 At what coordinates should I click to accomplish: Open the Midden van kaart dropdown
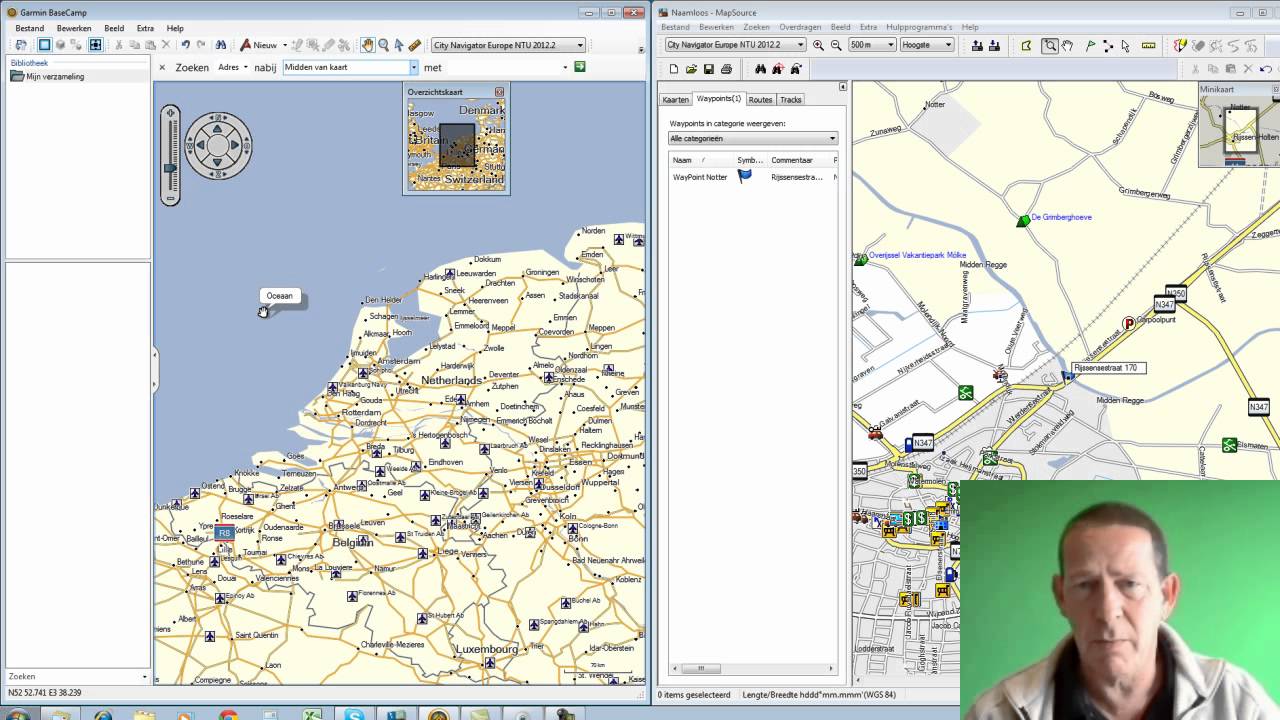(413, 67)
